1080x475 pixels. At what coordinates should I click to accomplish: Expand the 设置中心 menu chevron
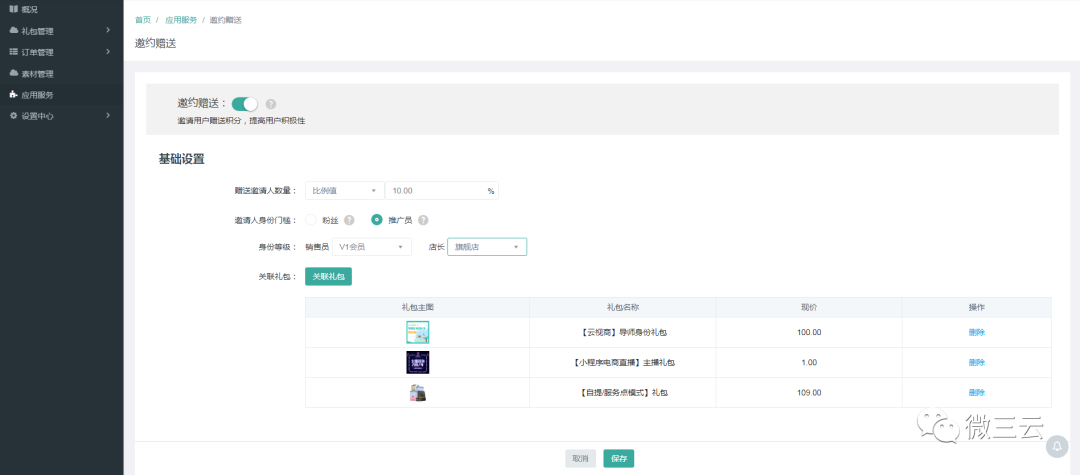point(108,116)
